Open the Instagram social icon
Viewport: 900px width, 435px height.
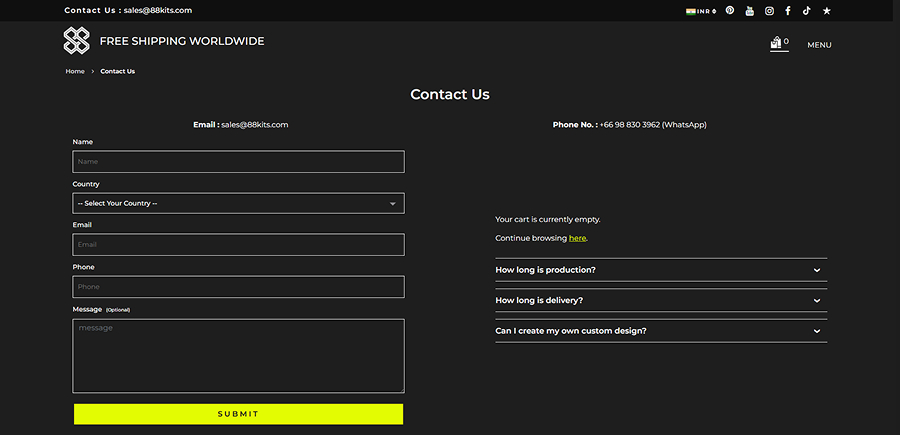pos(769,11)
